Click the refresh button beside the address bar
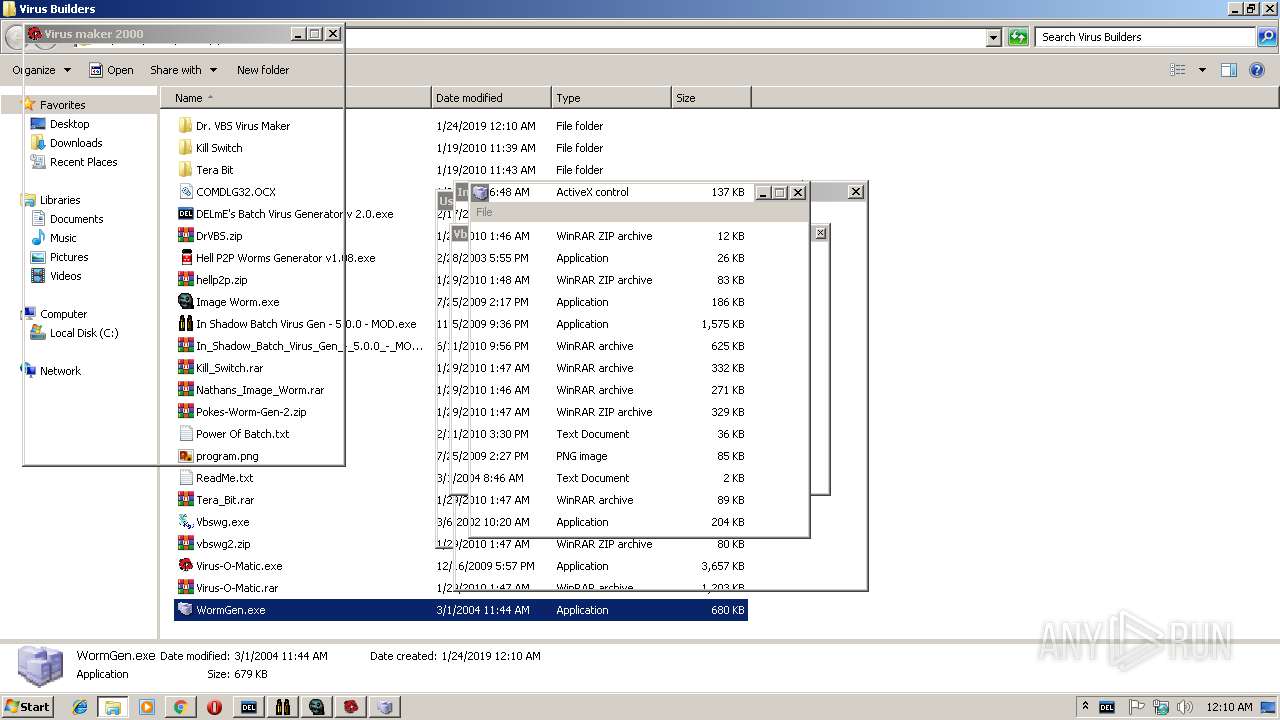 1018,37
